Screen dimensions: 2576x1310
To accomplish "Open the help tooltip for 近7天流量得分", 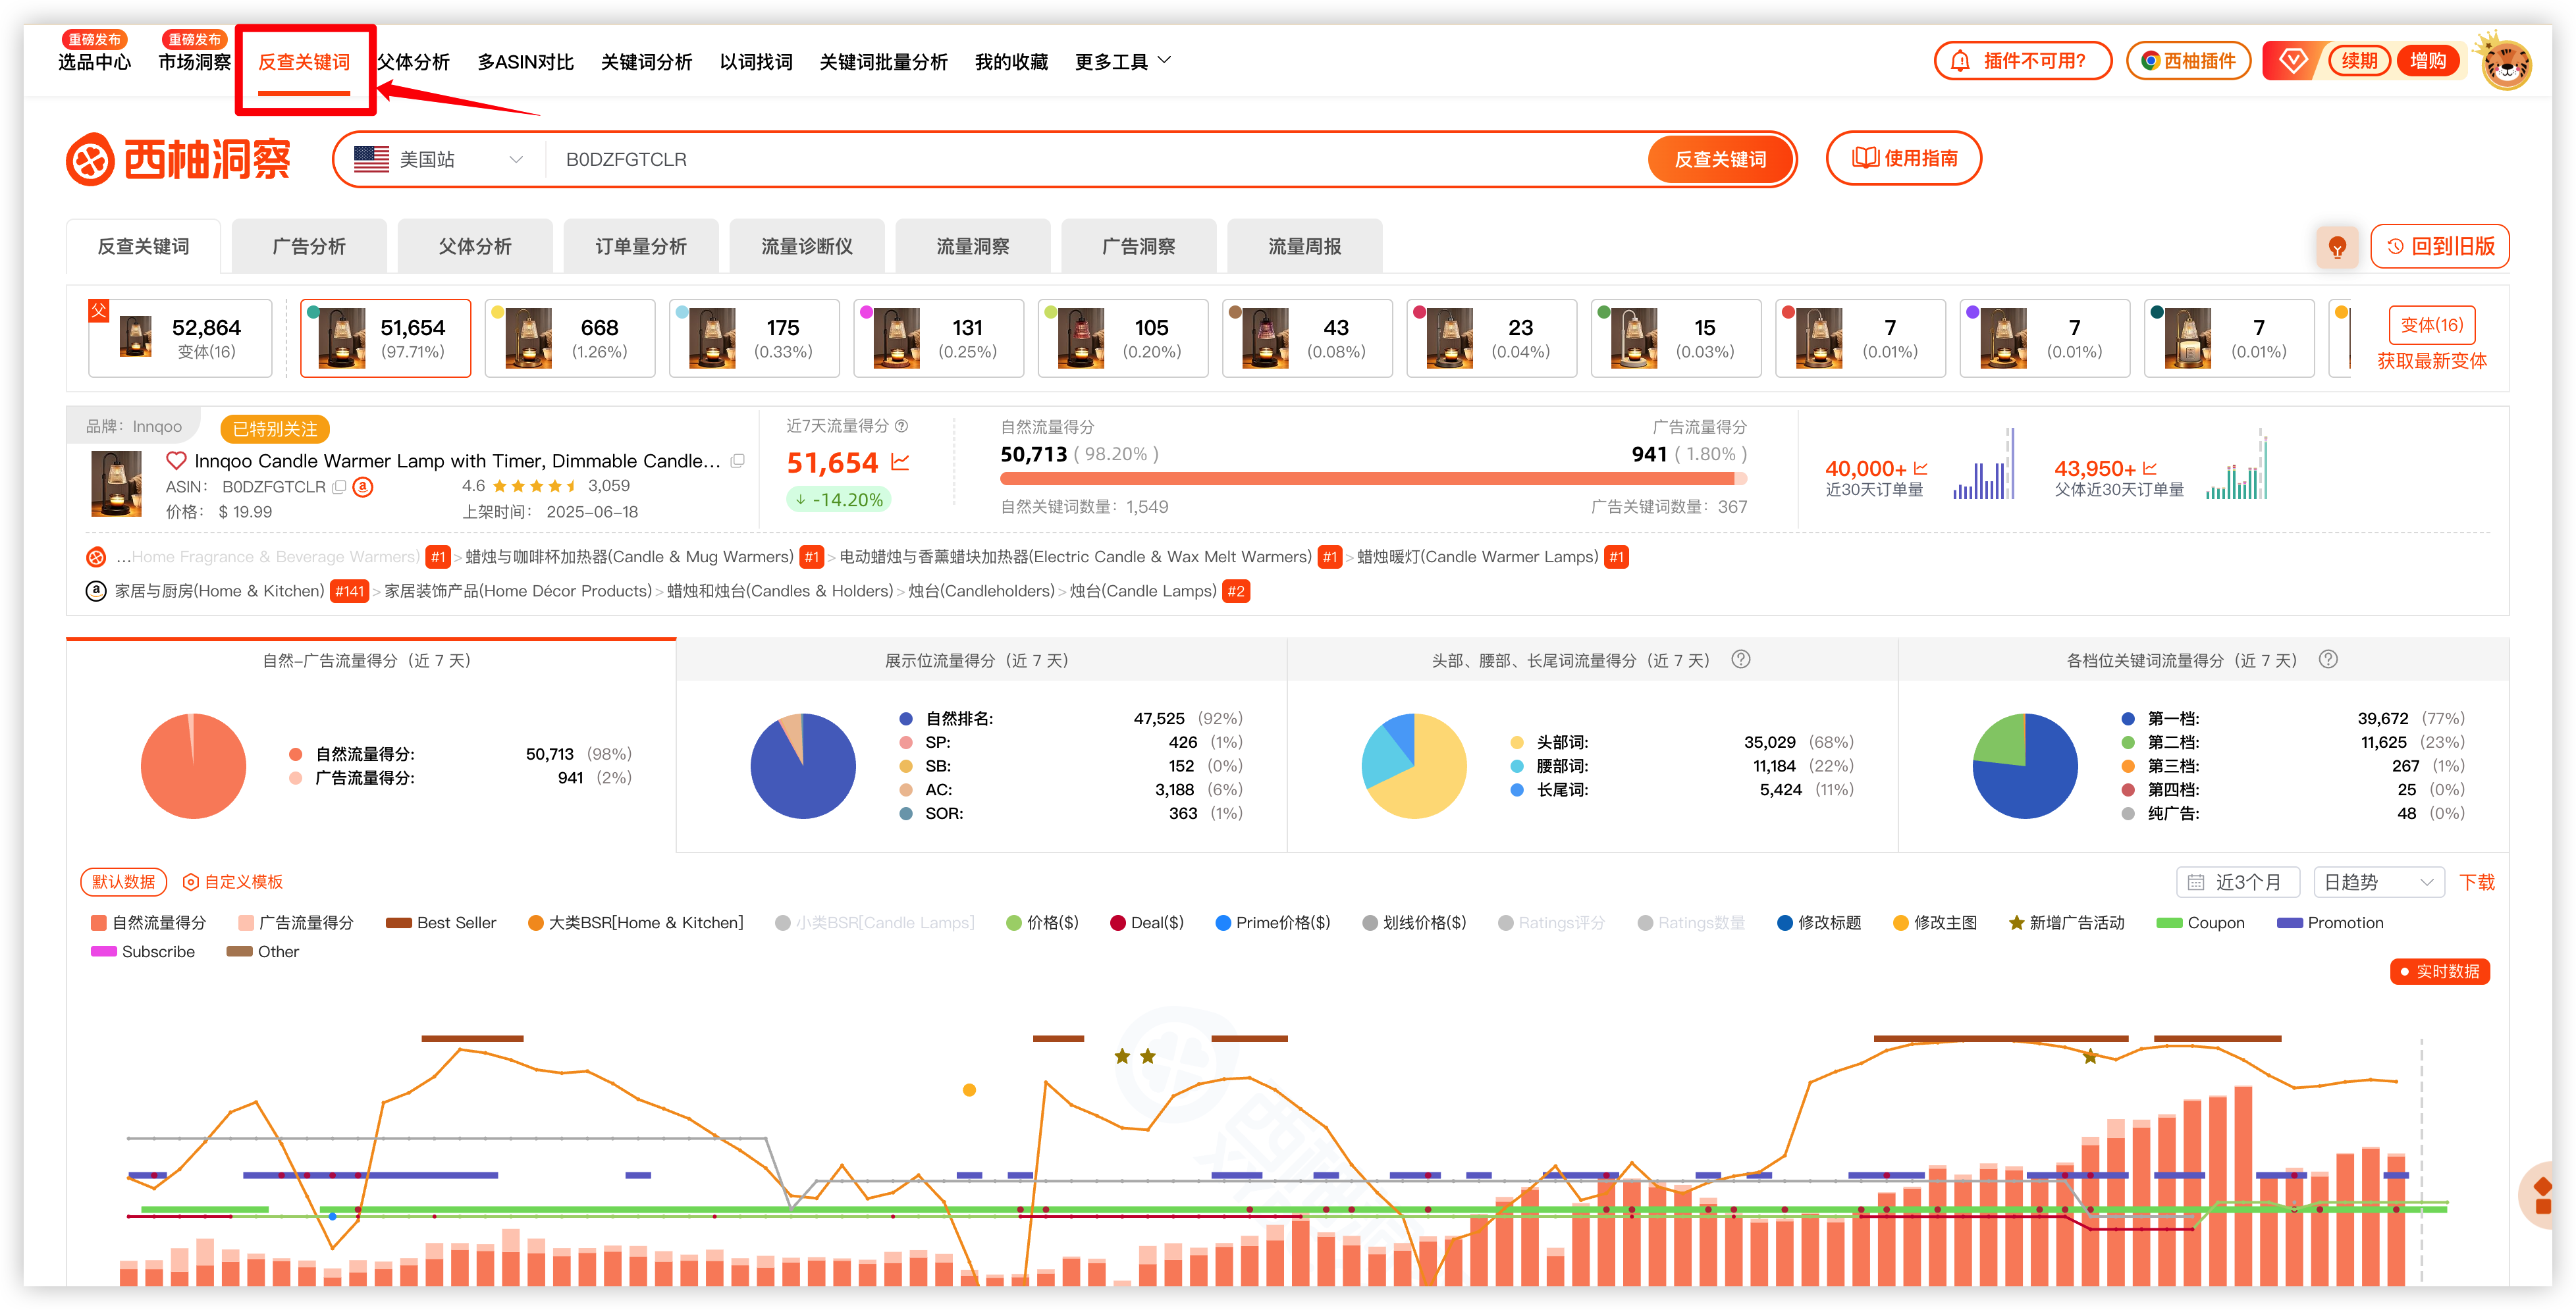I will (x=901, y=426).
